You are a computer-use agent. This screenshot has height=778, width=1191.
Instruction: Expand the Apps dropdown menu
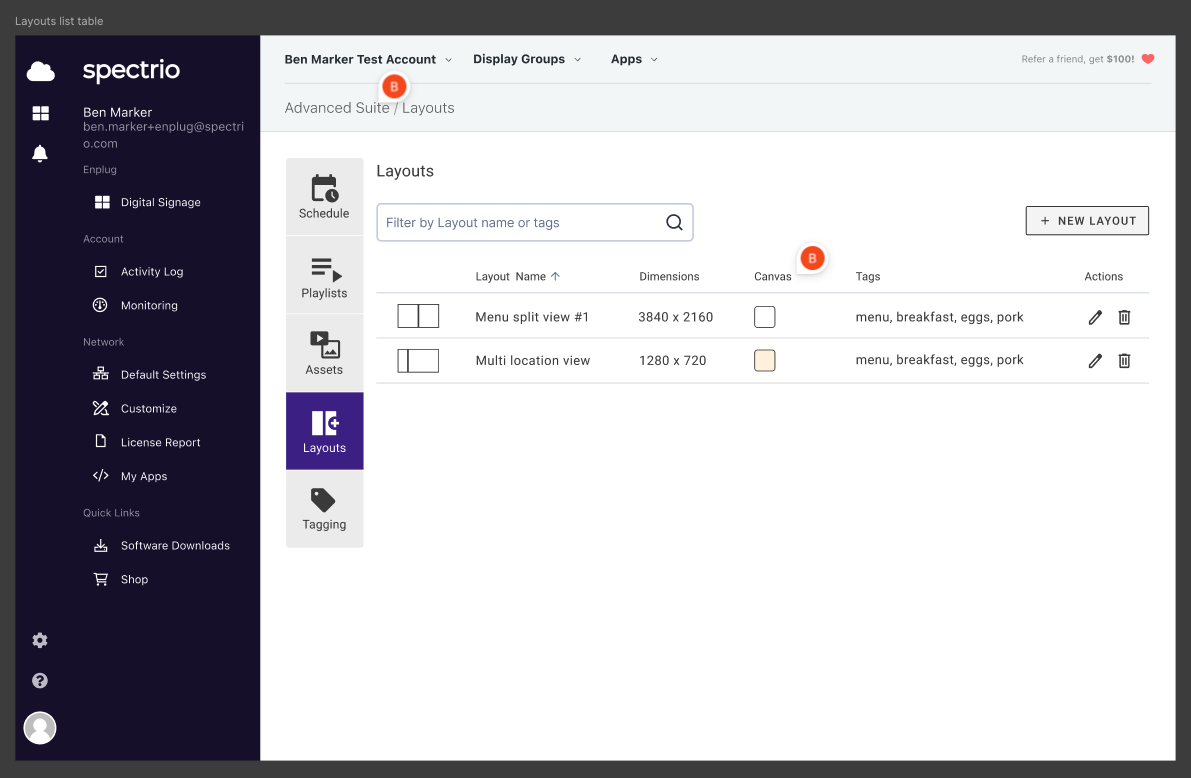[634, 60]
